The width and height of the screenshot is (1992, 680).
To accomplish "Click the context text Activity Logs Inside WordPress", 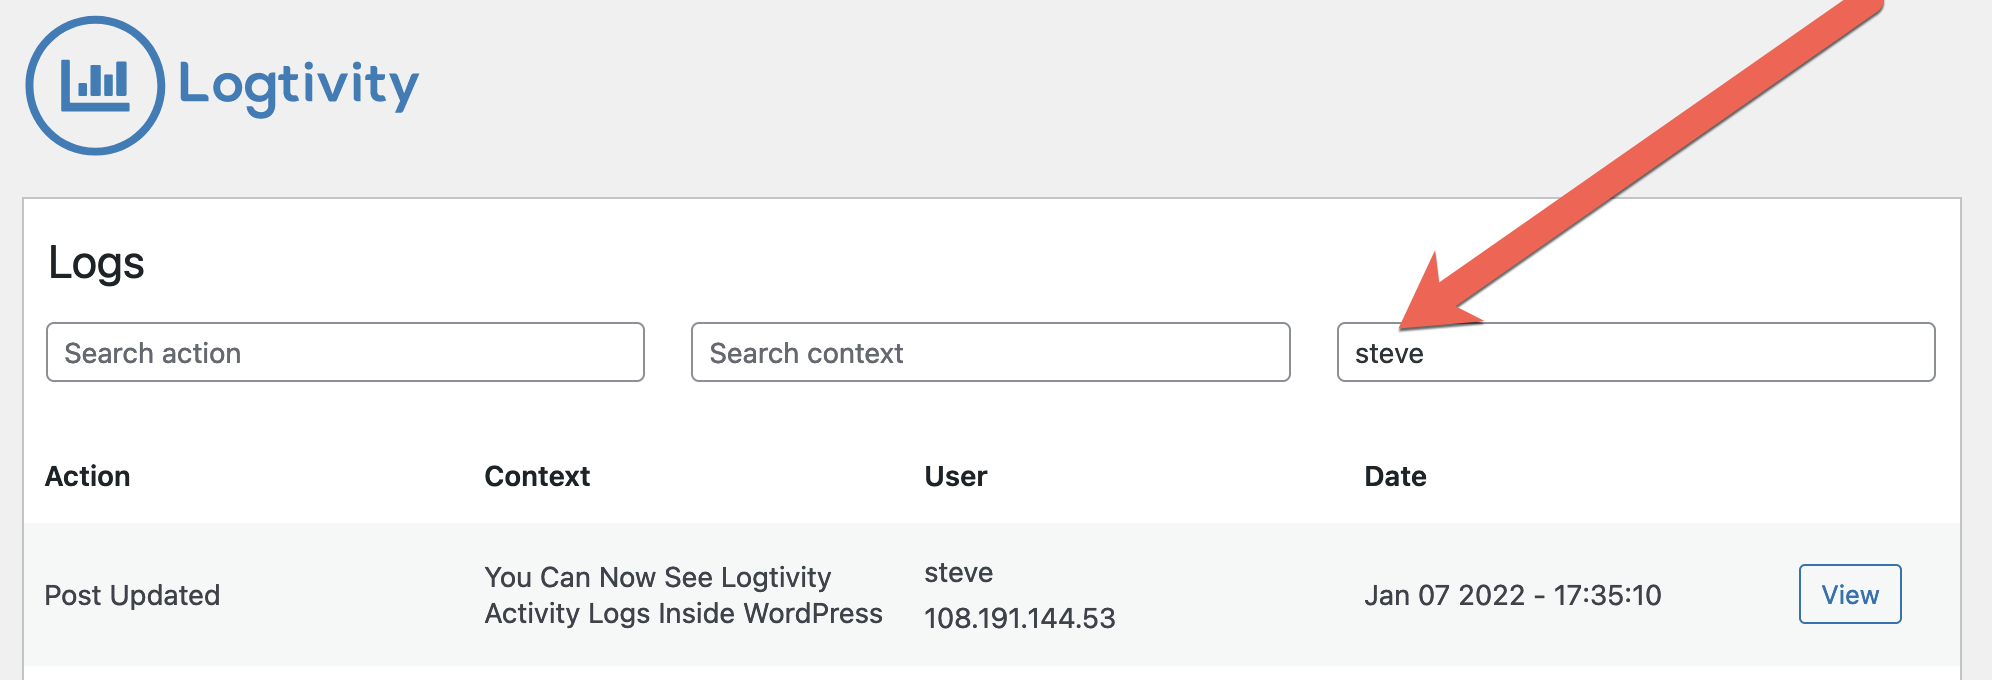I will coord(682,613).
